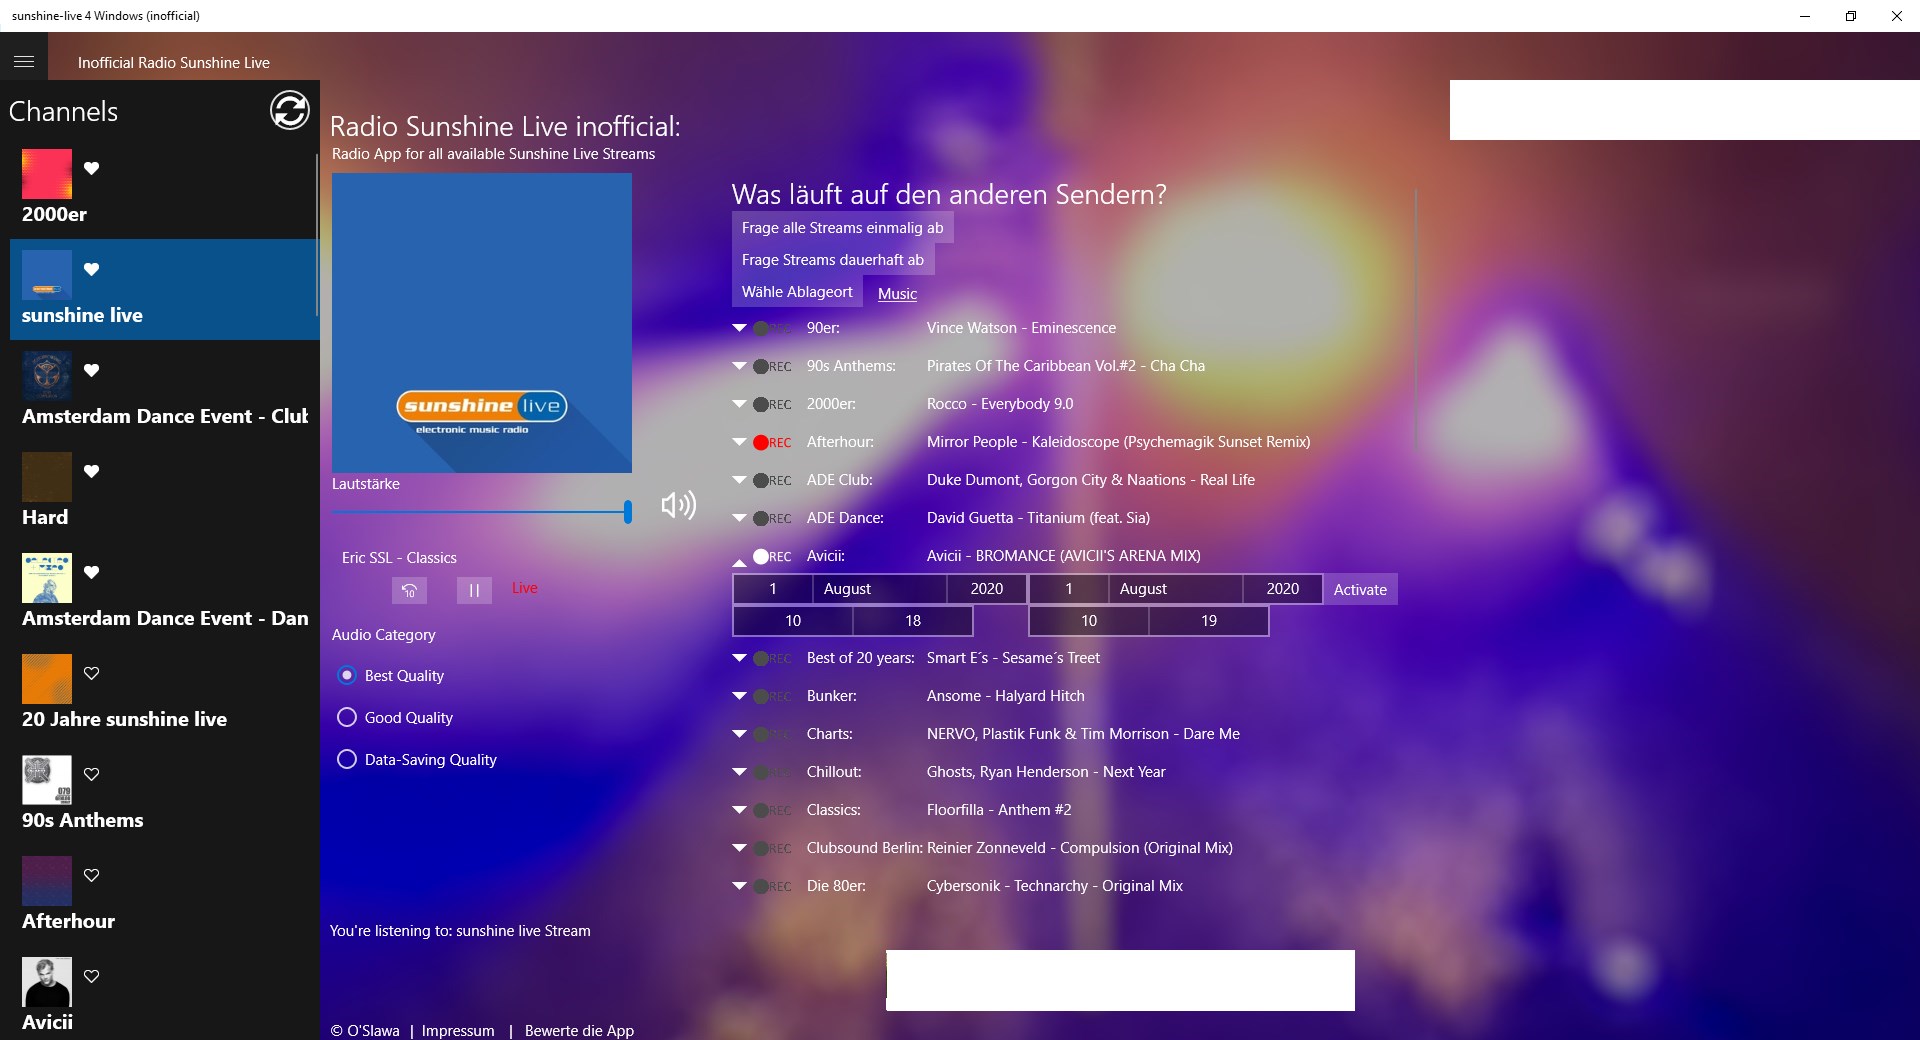Open the Avicii channel portrait
Image resolution: width=1920 pixels, height=1040 pixels.
point(47,982)
